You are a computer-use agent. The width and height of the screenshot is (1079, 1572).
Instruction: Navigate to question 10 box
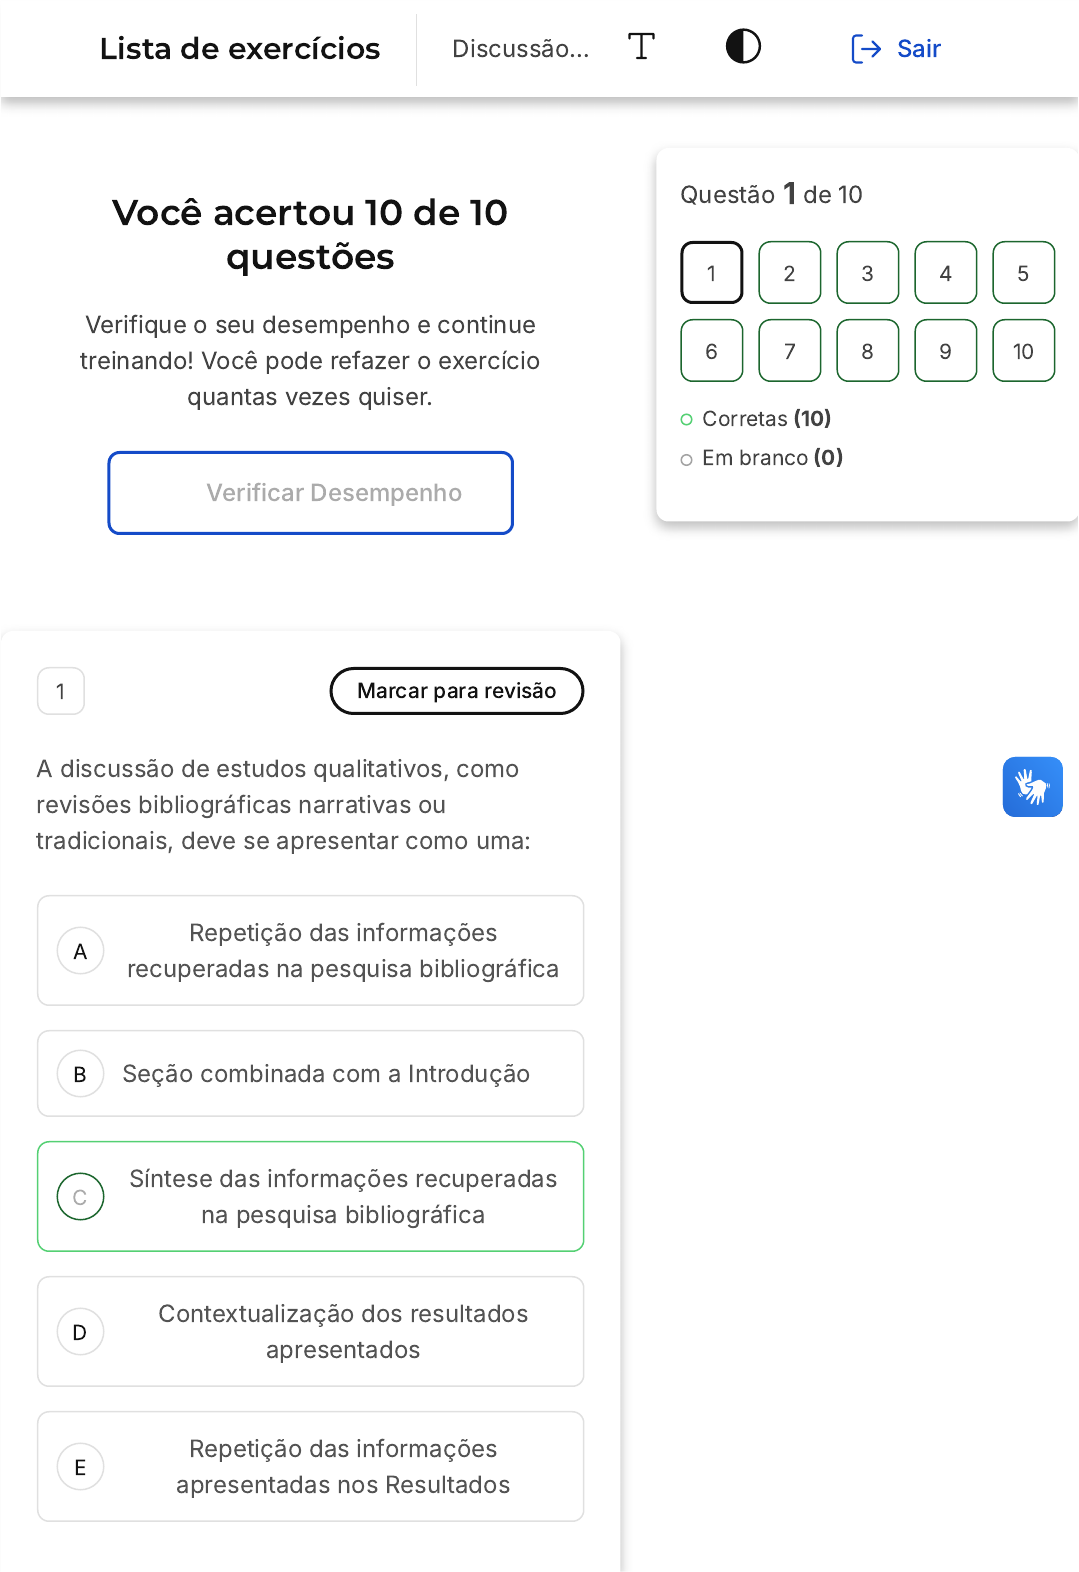click(x=1023, y=351)
